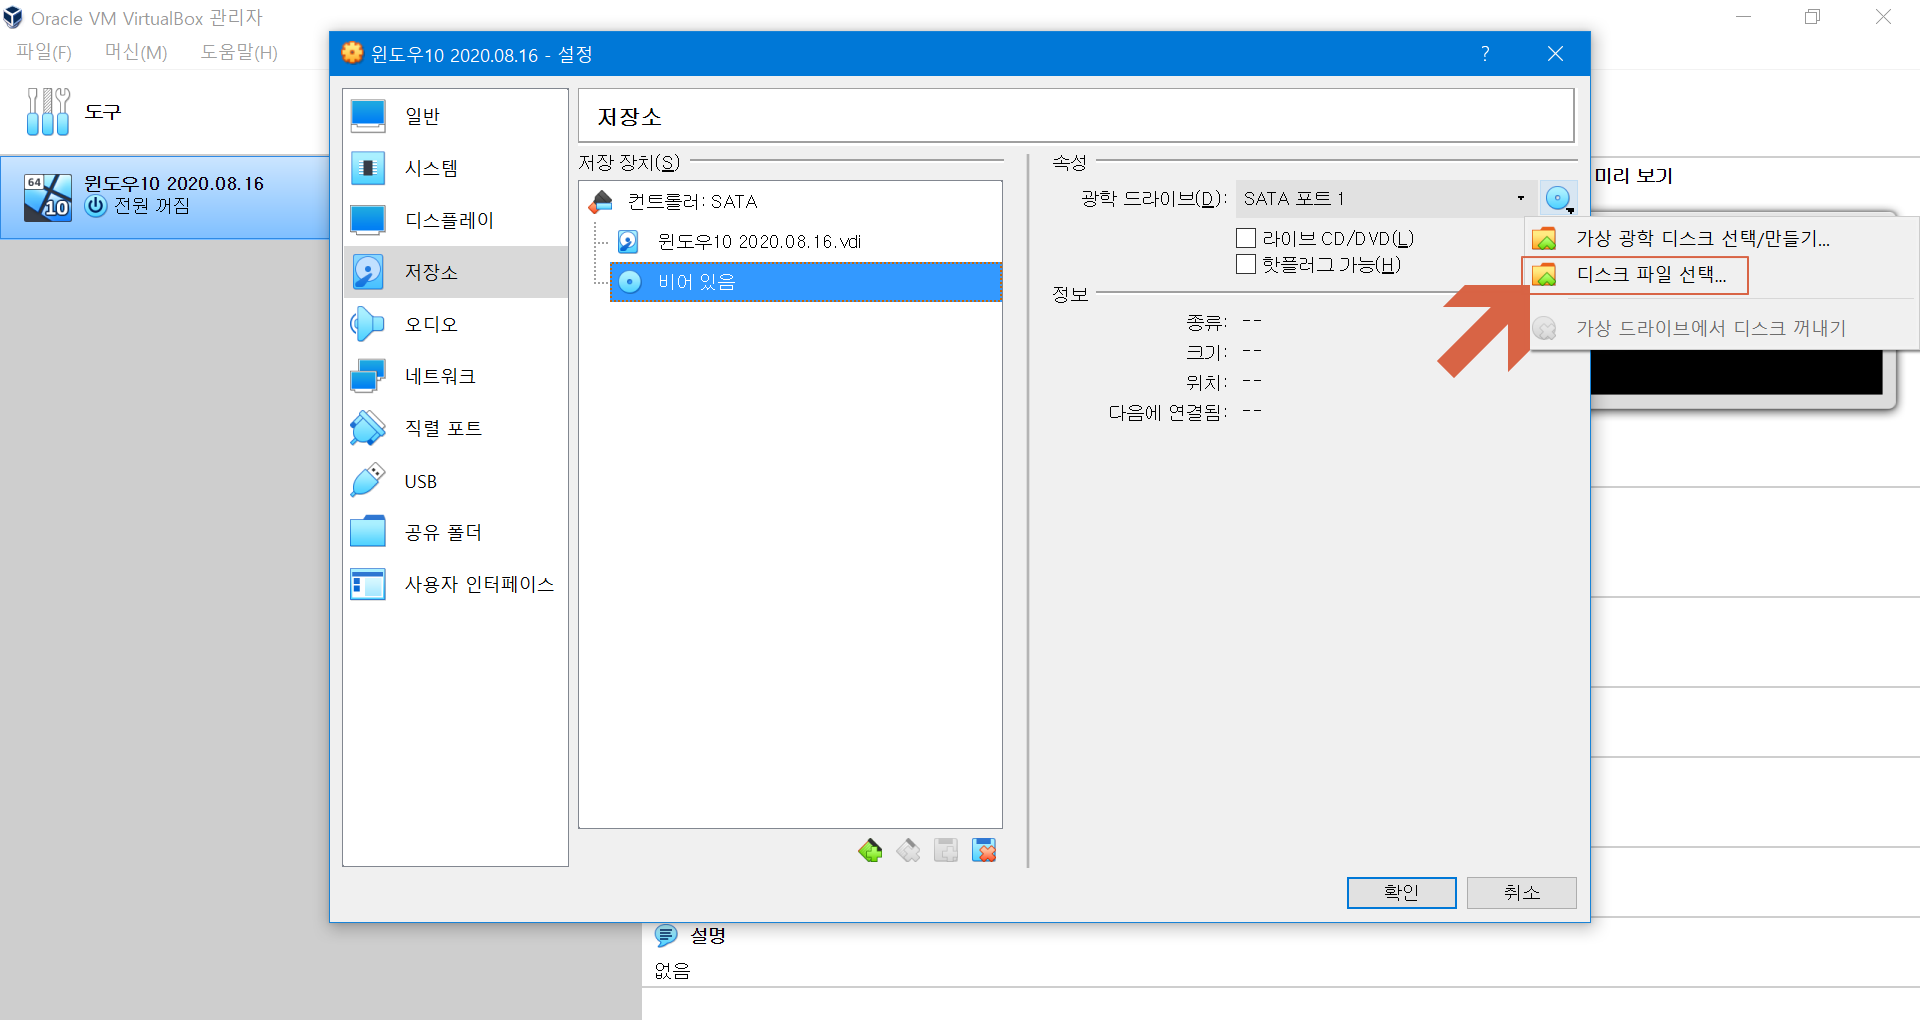Click the add storage controller icon

[870, 851]
